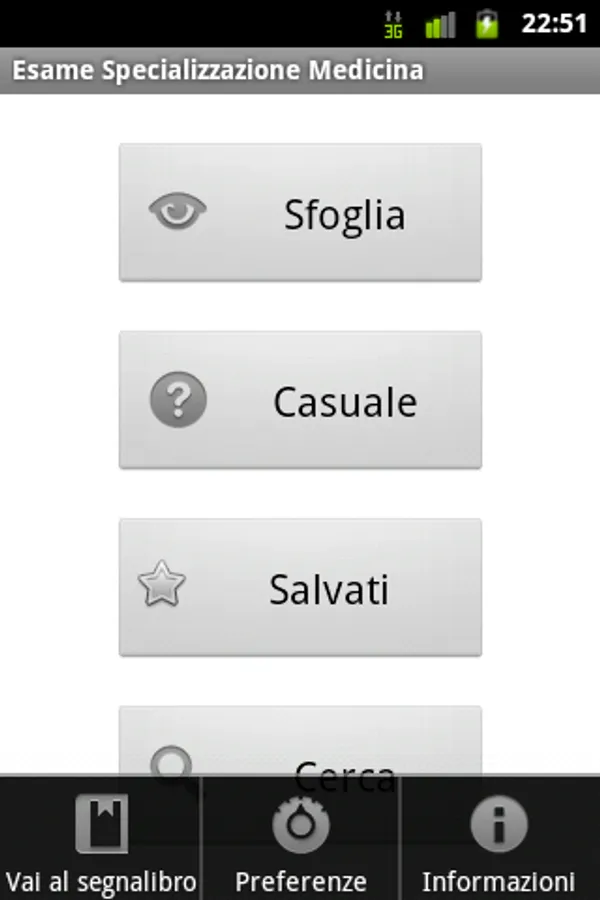This screenshot has width=600, height=900.
Task: Open the Salvati saved items button
Action: tap(300, 587)
